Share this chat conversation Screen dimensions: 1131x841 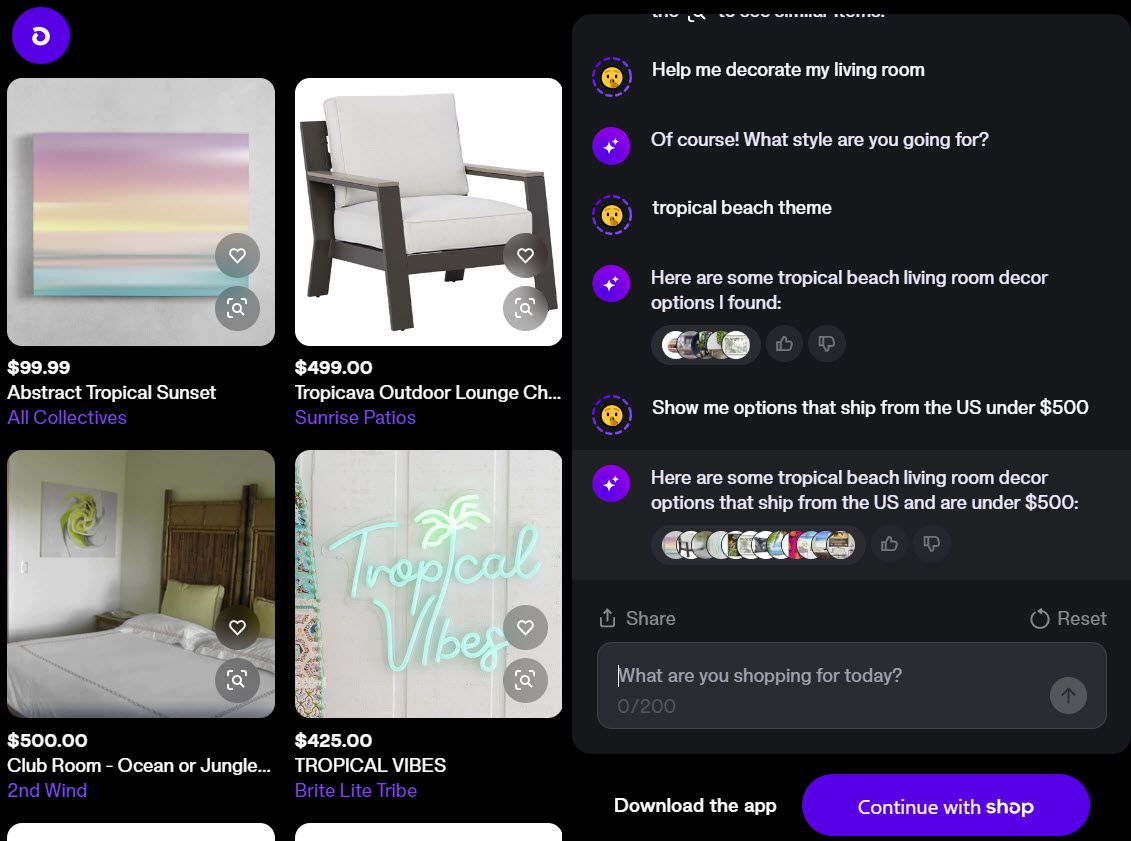(637, 618)
